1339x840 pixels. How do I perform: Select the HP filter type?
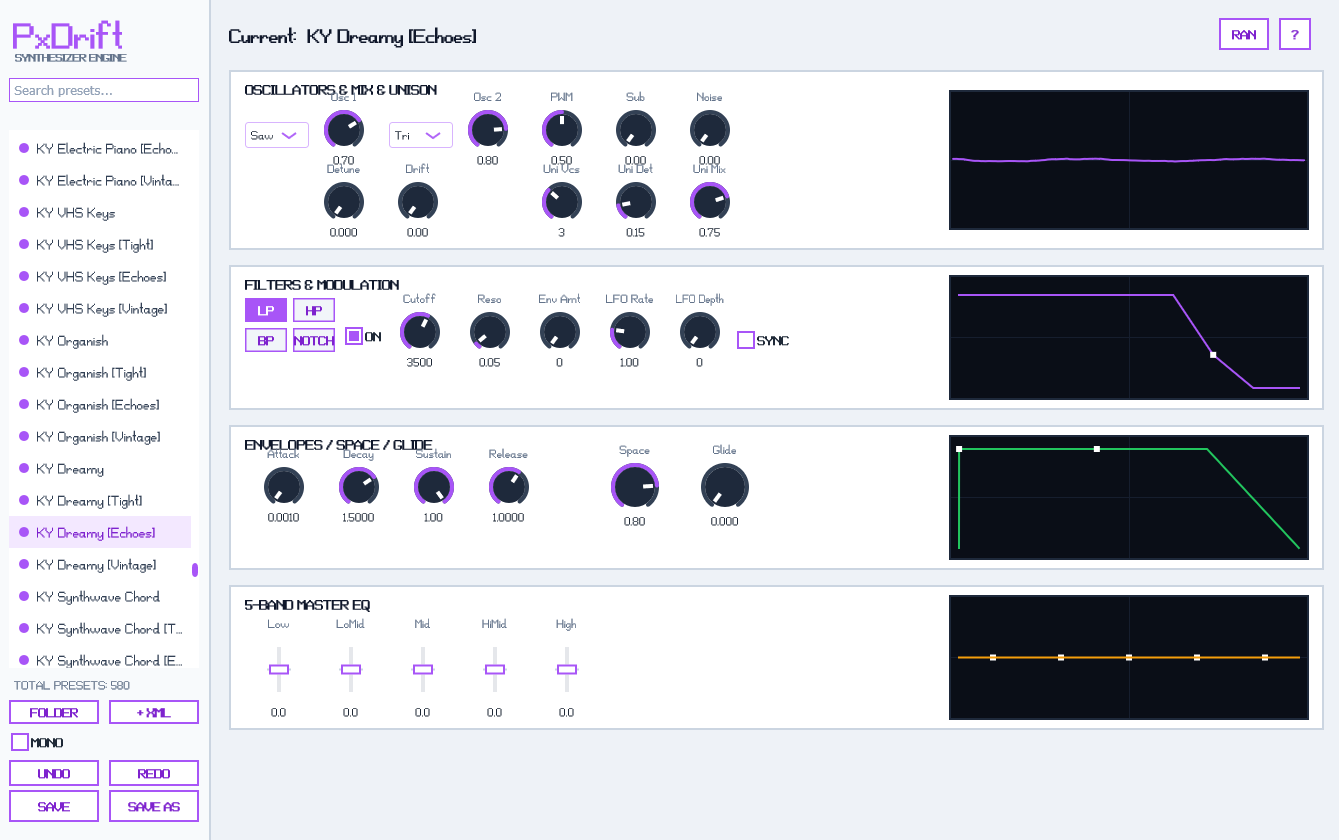(314, 310)
